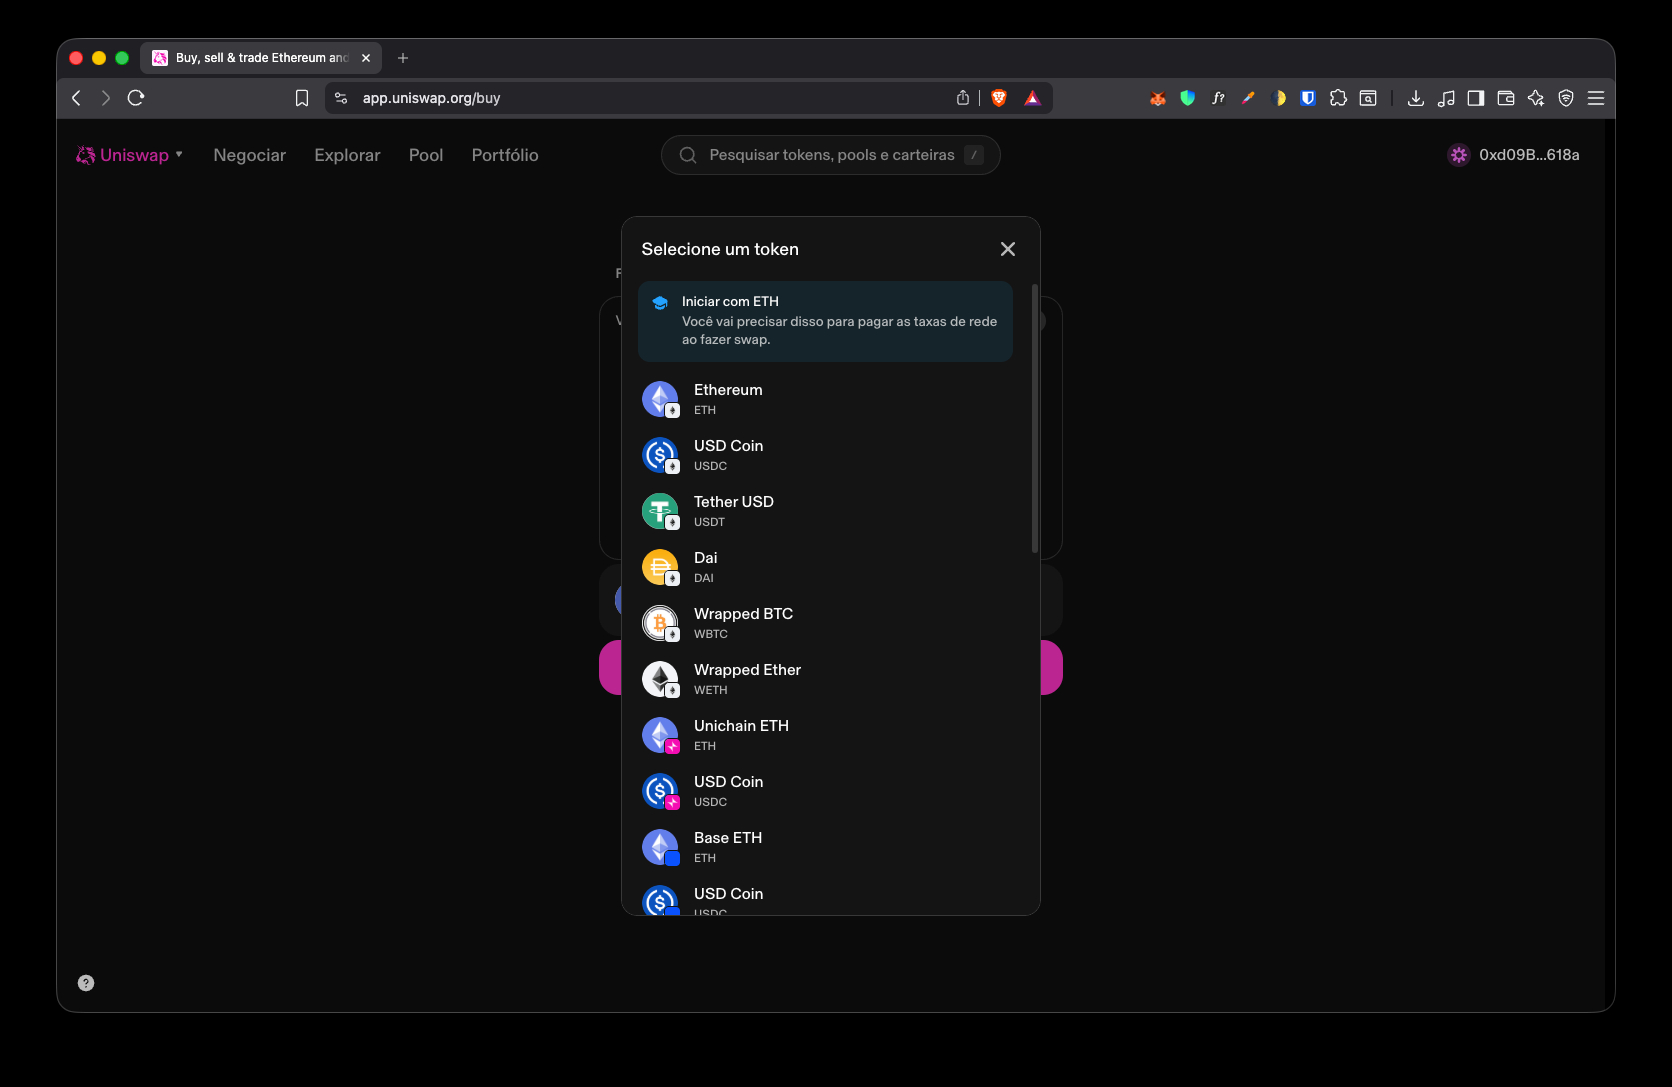Share this page
Screen dimensions: 1672x1087
pyautogui.click(x=963, y=98)
